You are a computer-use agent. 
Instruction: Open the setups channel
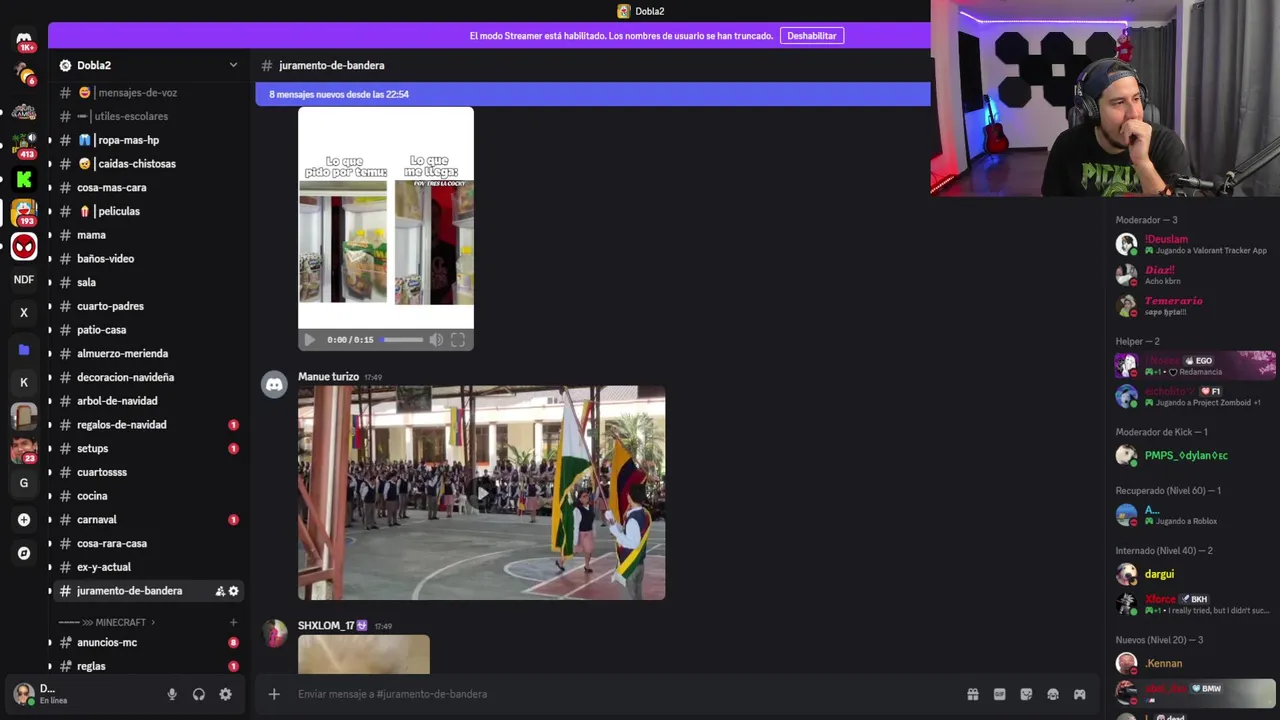click(149, 449)
